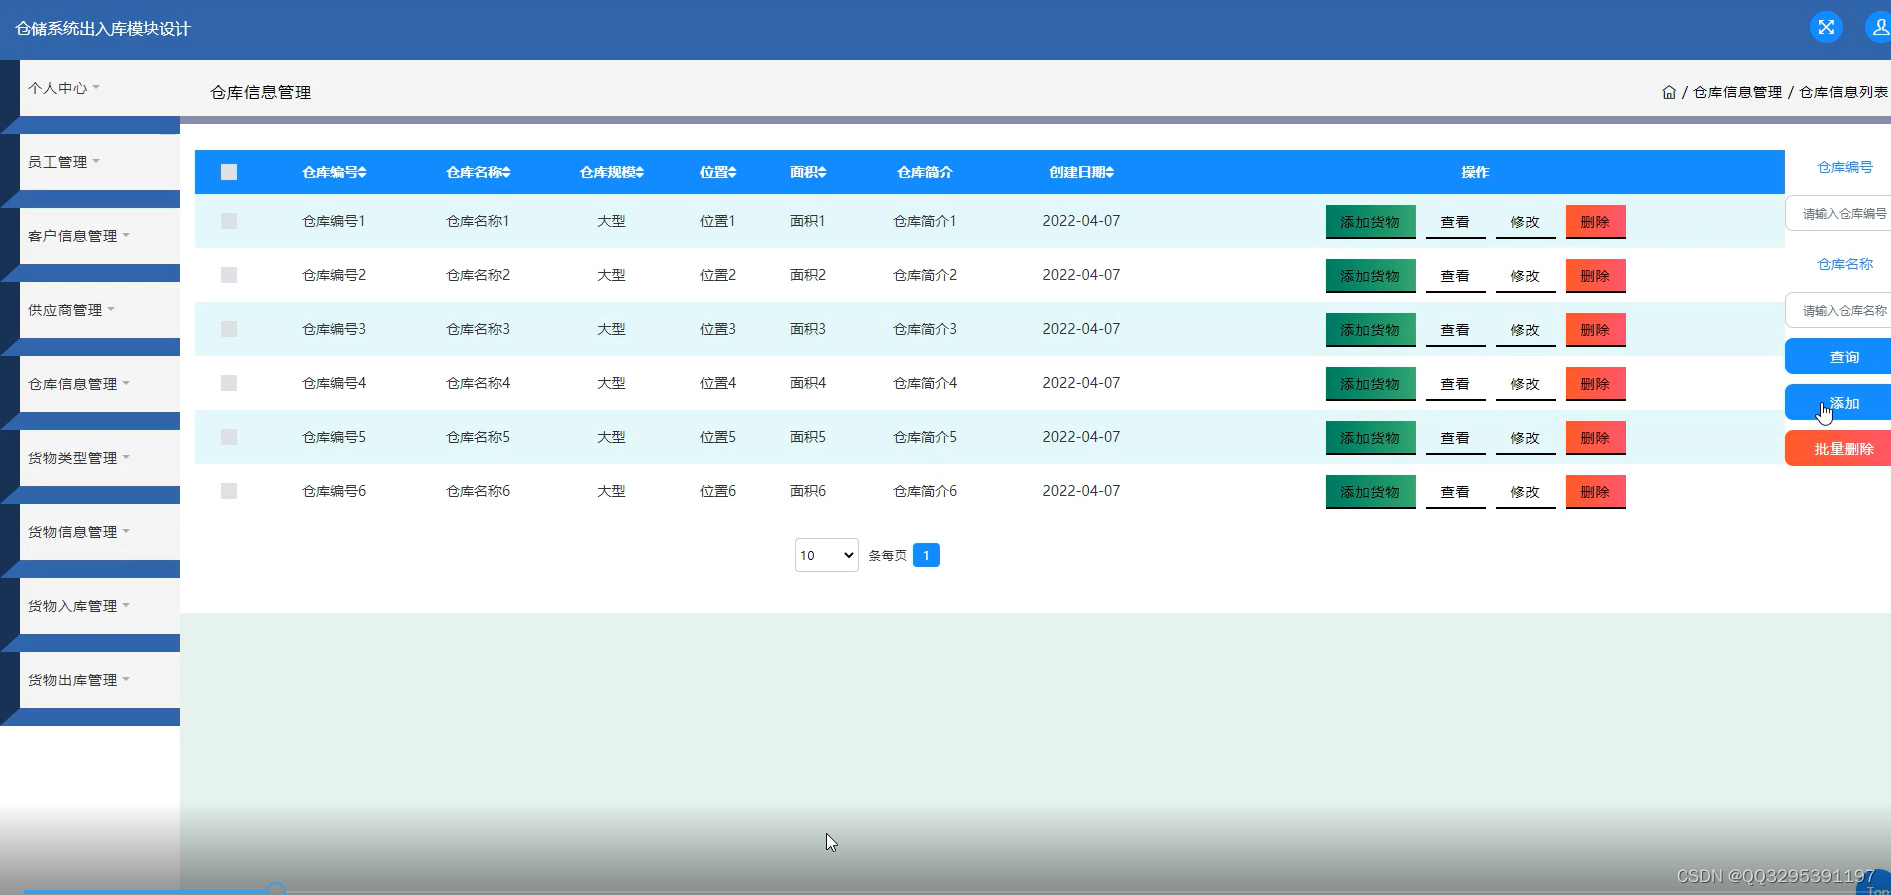Sort by 位置 column arrows
The image size is (1891, 895).
732,172
